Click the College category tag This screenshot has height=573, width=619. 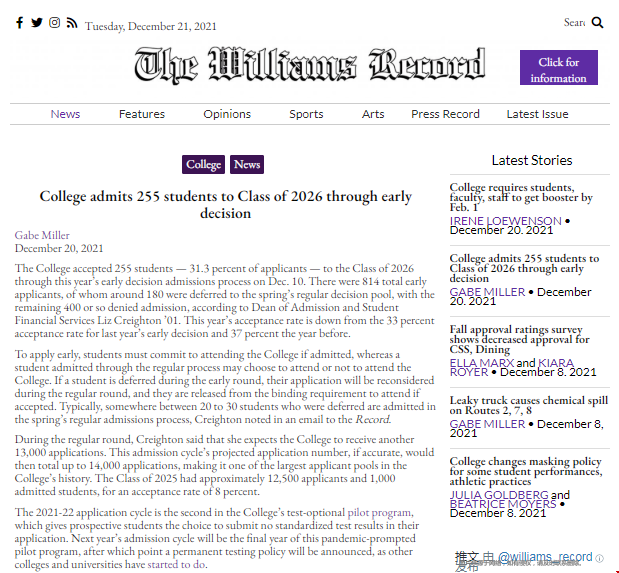tap(203, 164)
